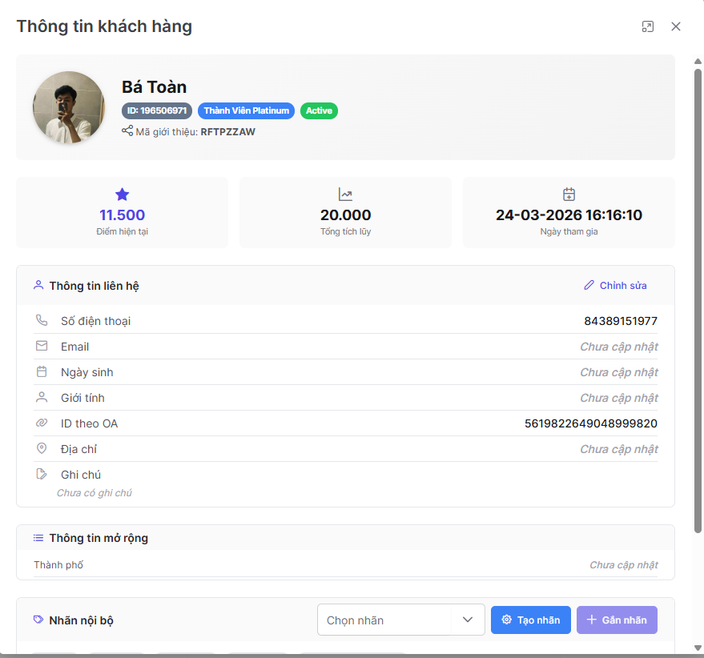Click the phone icon in Số điện thoại row
The height and width of the screenshot is (658, 704).
(42, 320)
